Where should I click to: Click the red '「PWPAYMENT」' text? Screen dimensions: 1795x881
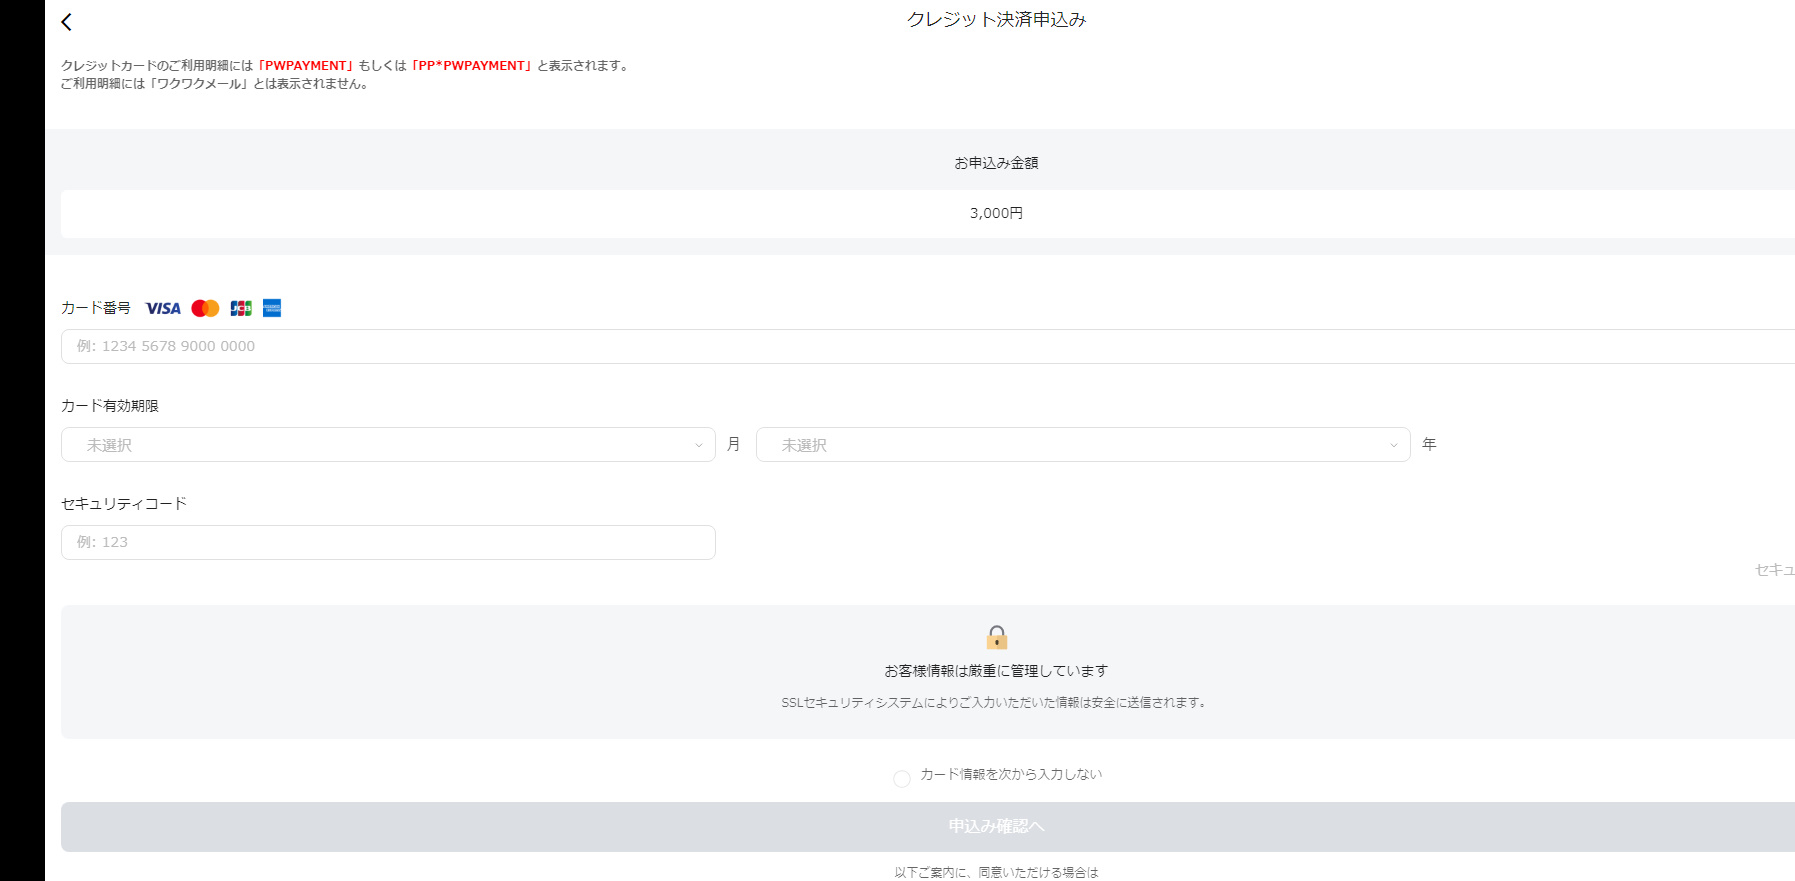(306, 66)
